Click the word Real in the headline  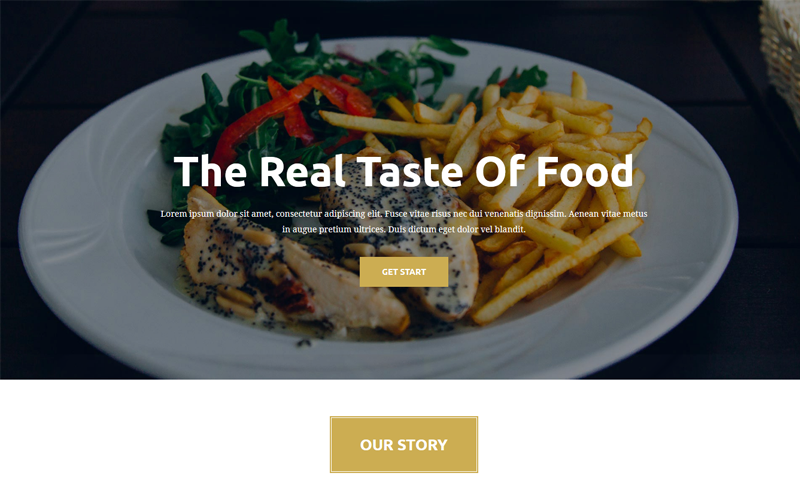coord(302,171)
